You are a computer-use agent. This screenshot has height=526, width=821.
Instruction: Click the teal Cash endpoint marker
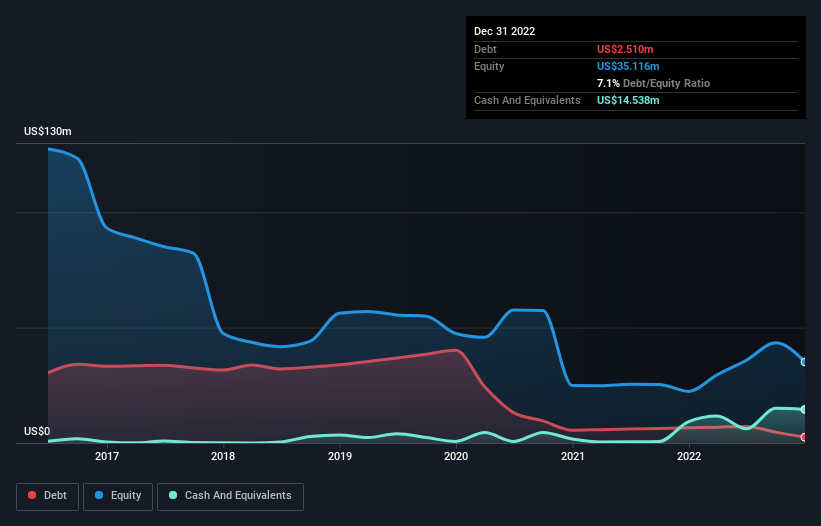click(x=804, y=409)
